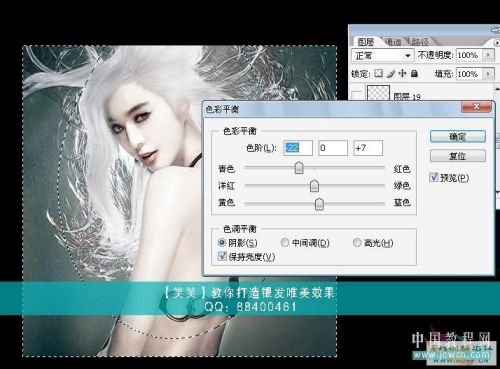The width and height of the screenshot is (500, 369).
Task: Select the layer 19 thumbnail
Action: click(378, 93)
